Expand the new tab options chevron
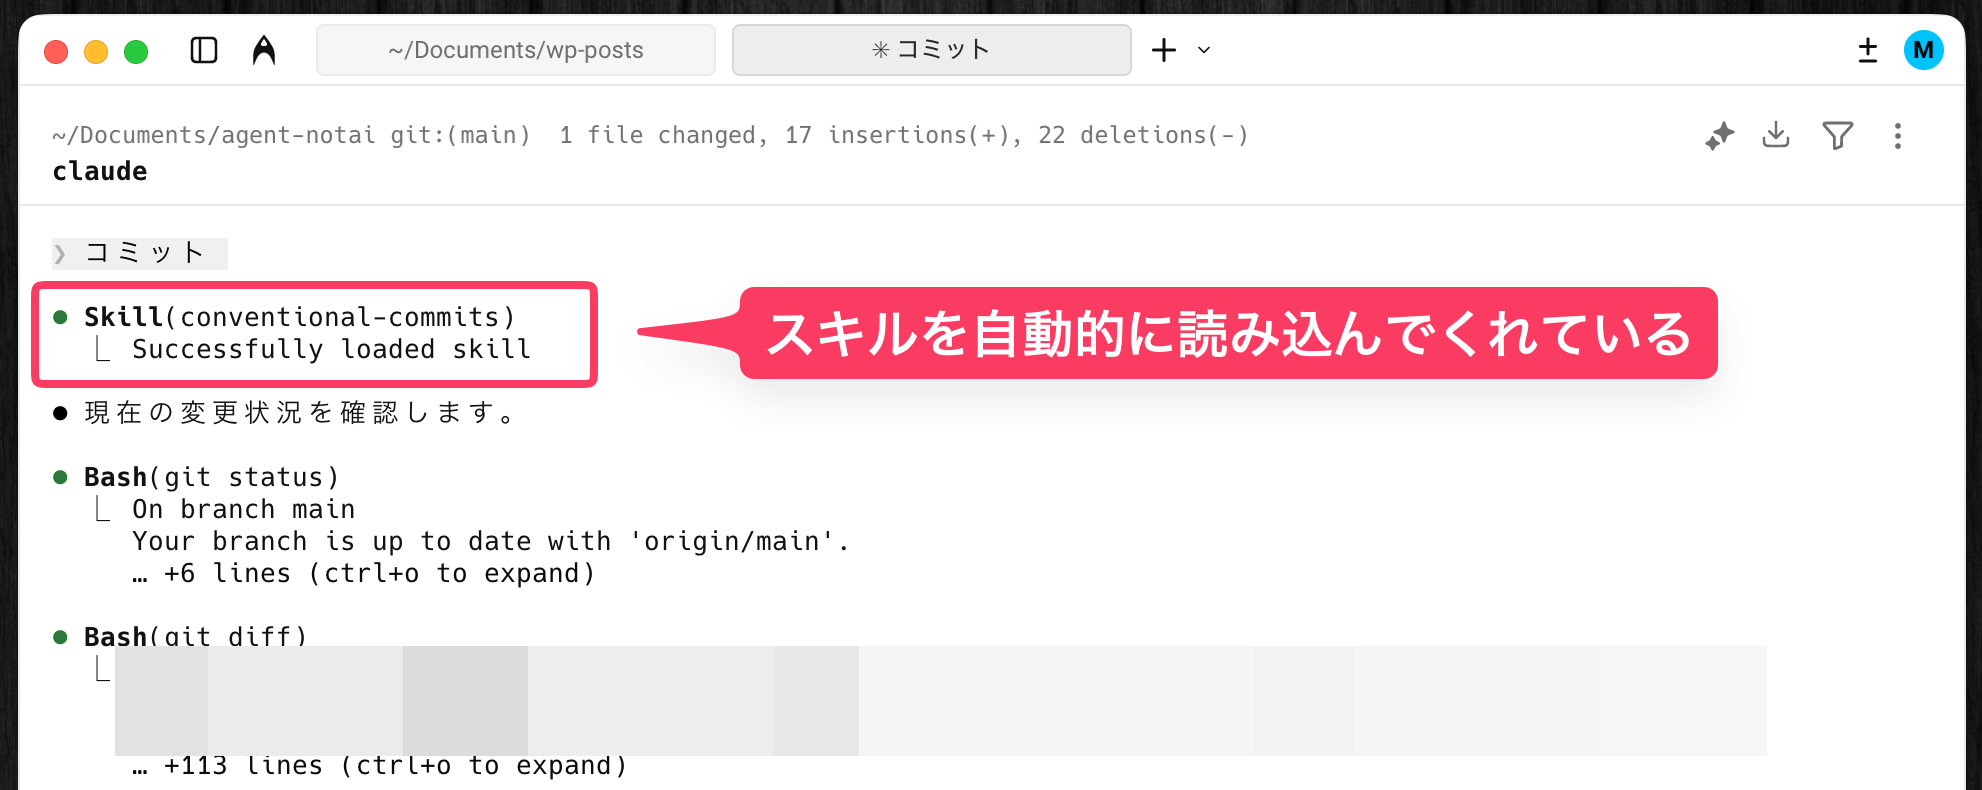Viewport: 1982px width, 790px height. [1204, 50]
